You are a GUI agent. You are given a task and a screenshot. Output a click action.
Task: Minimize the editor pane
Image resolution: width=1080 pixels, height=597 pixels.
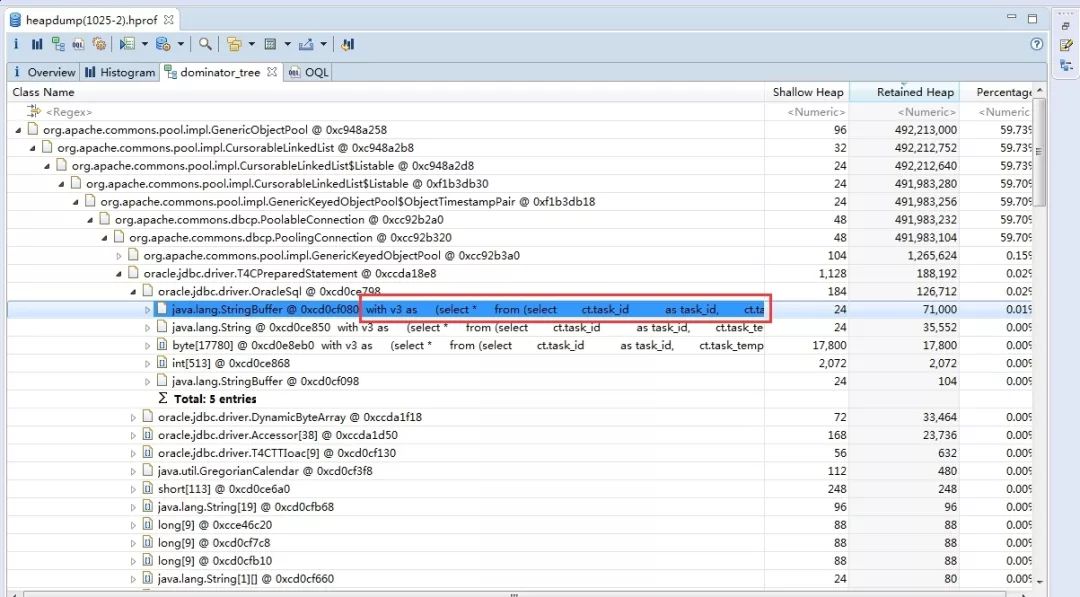[1011, 17]
